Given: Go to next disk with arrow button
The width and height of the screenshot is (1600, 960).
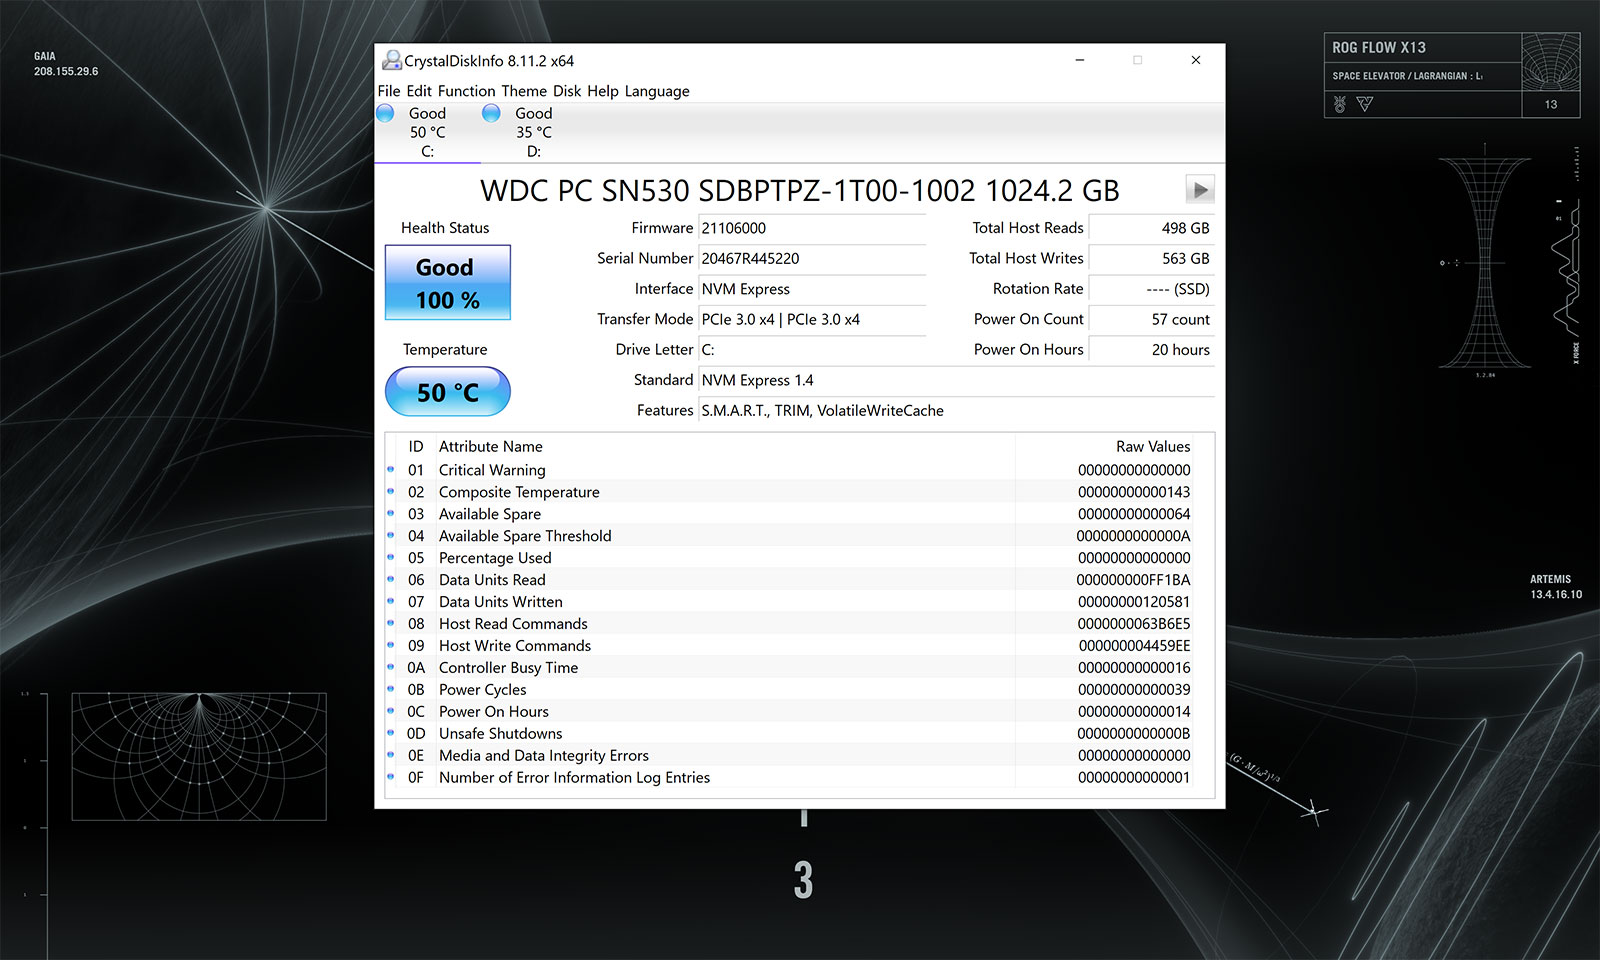Looking at the screenshot, I should pos(1200,189).
